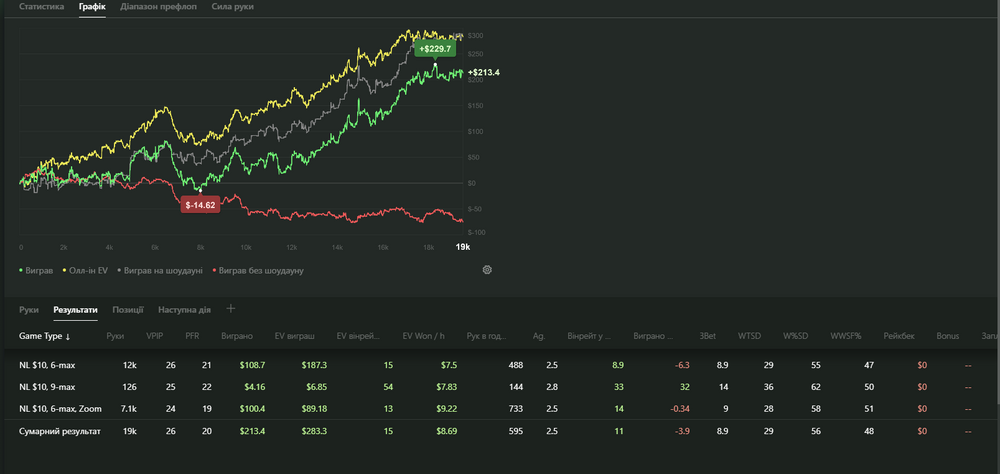Toggle the green Виграв line in legend
This screenshot has height=474, width=1000.
point(40,270)
